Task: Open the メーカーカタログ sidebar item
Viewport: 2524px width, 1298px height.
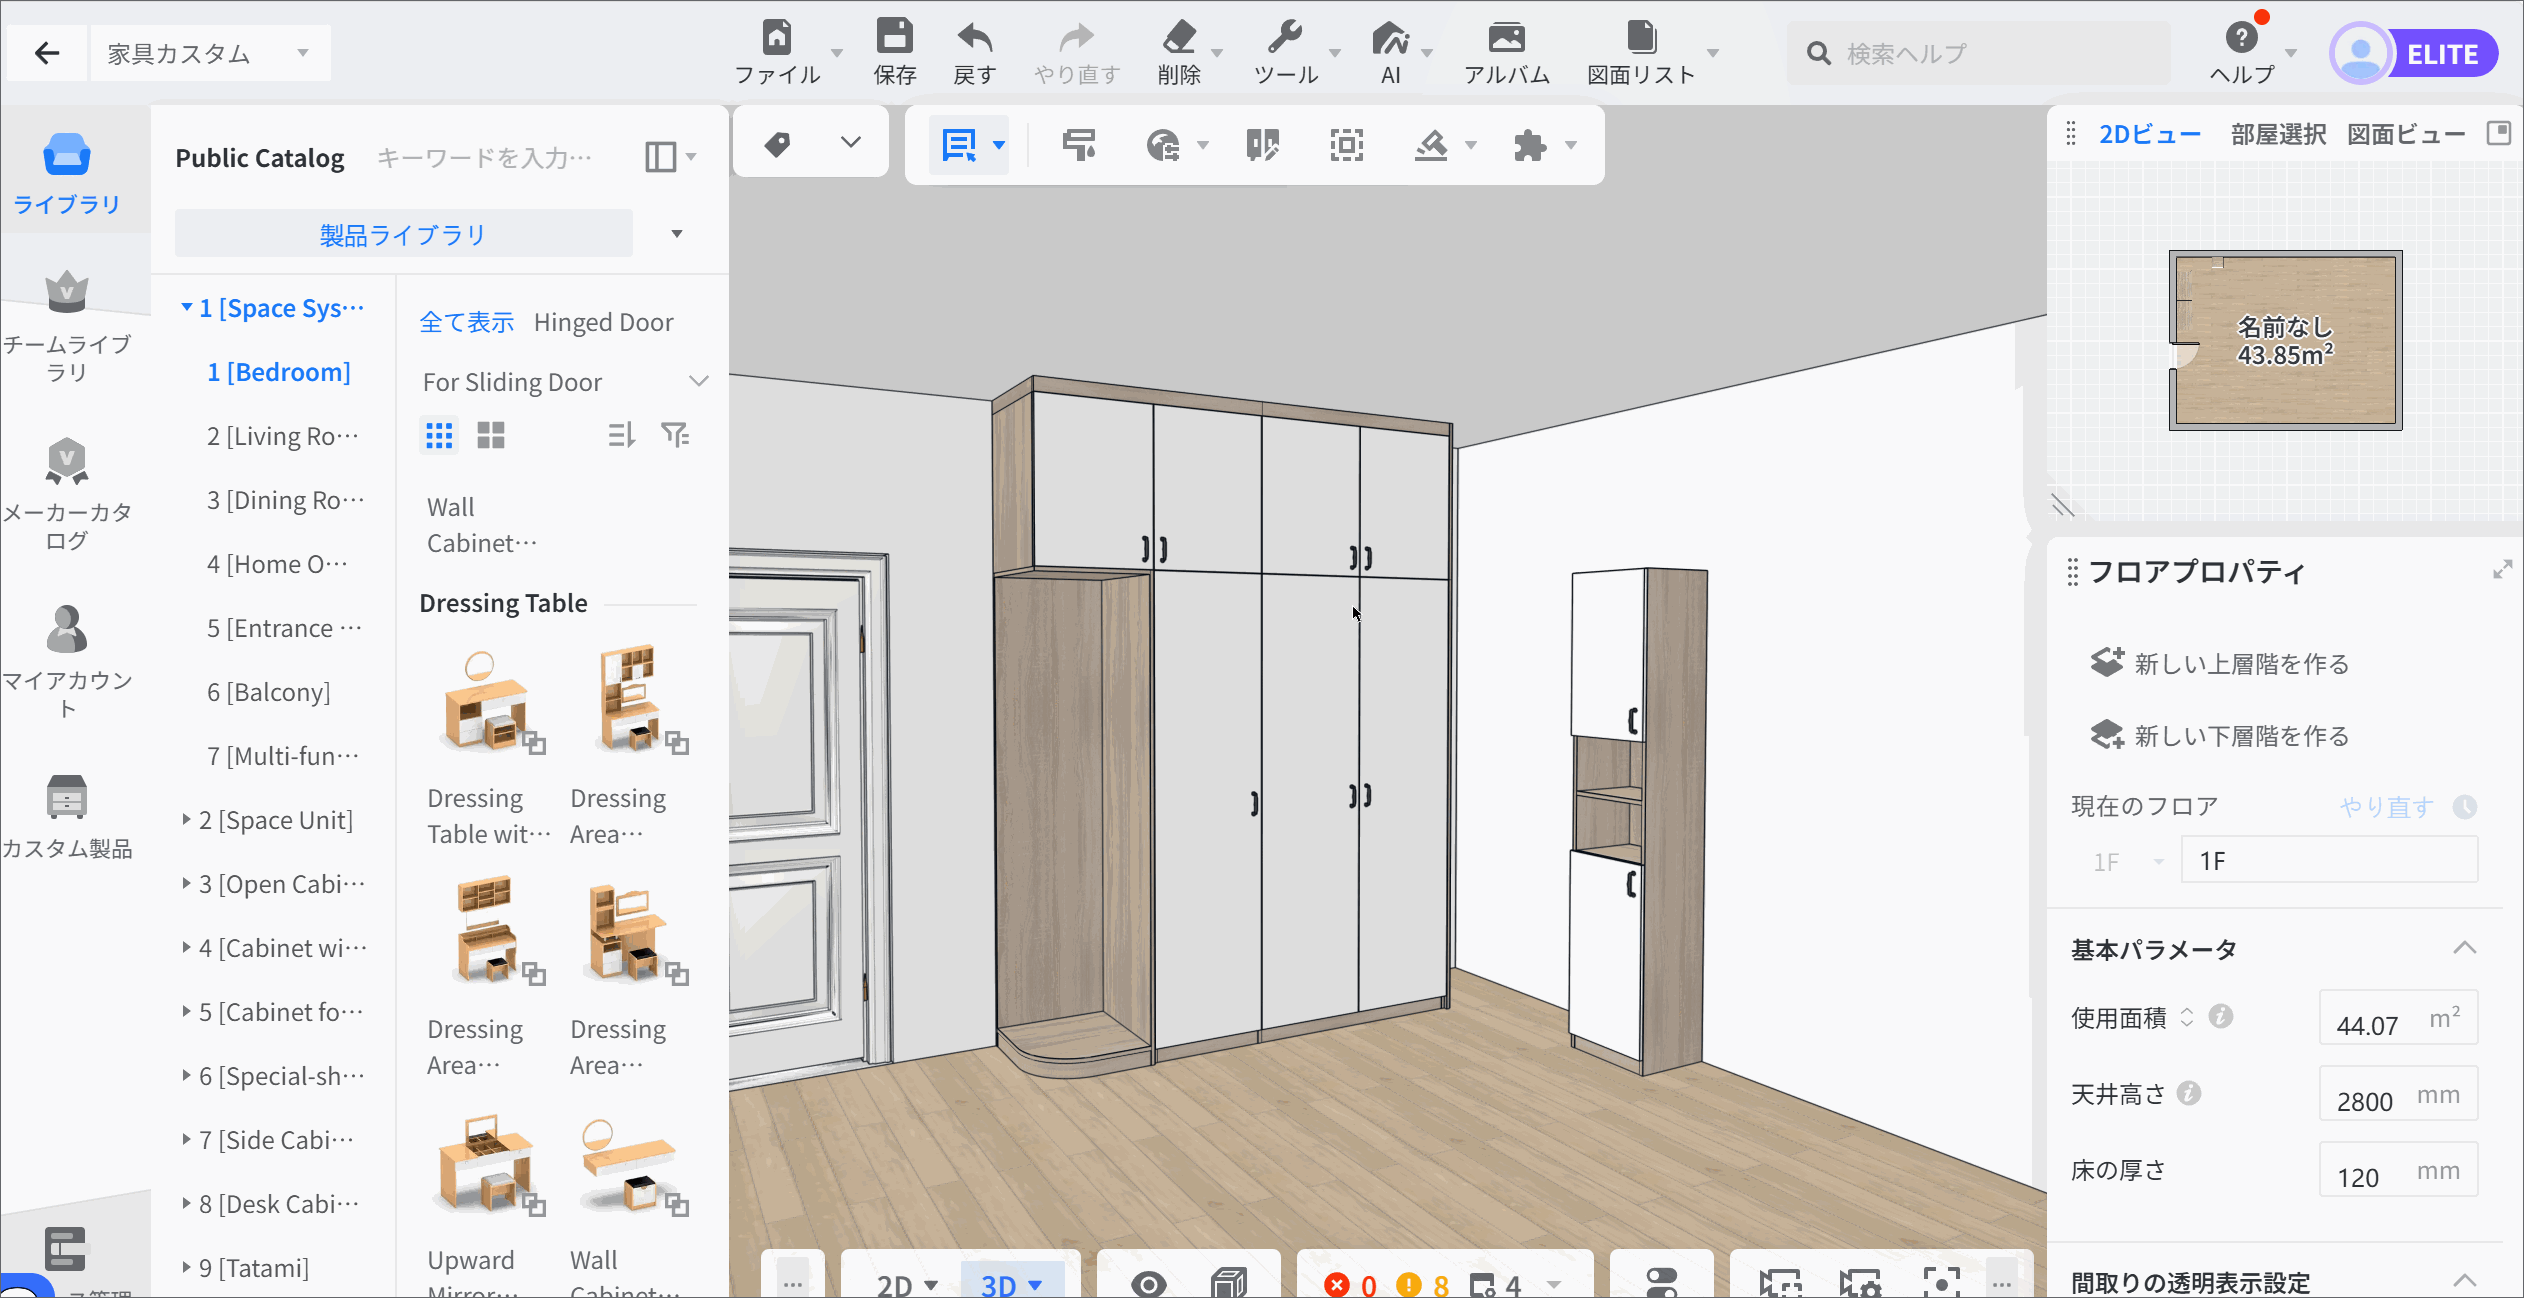Action: coord(66,495)
